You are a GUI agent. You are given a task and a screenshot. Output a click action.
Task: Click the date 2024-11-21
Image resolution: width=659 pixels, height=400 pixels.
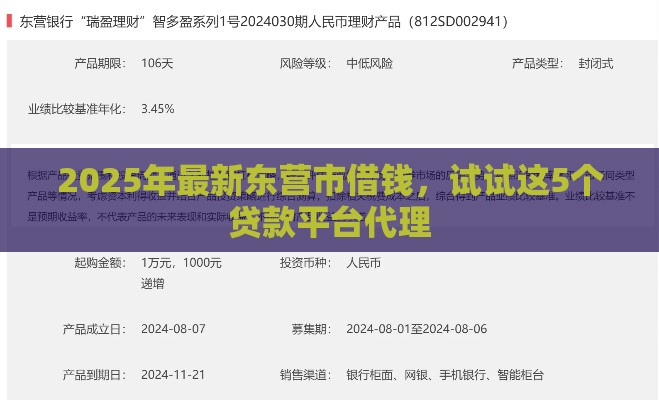173,375
